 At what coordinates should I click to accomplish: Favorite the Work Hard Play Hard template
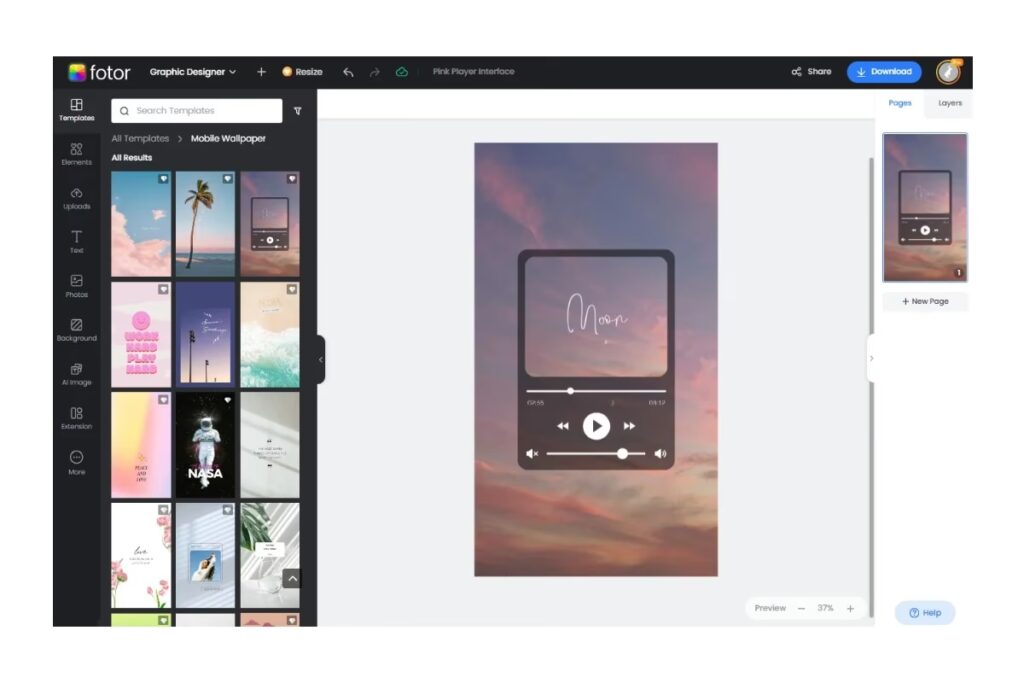pos(163,289)
